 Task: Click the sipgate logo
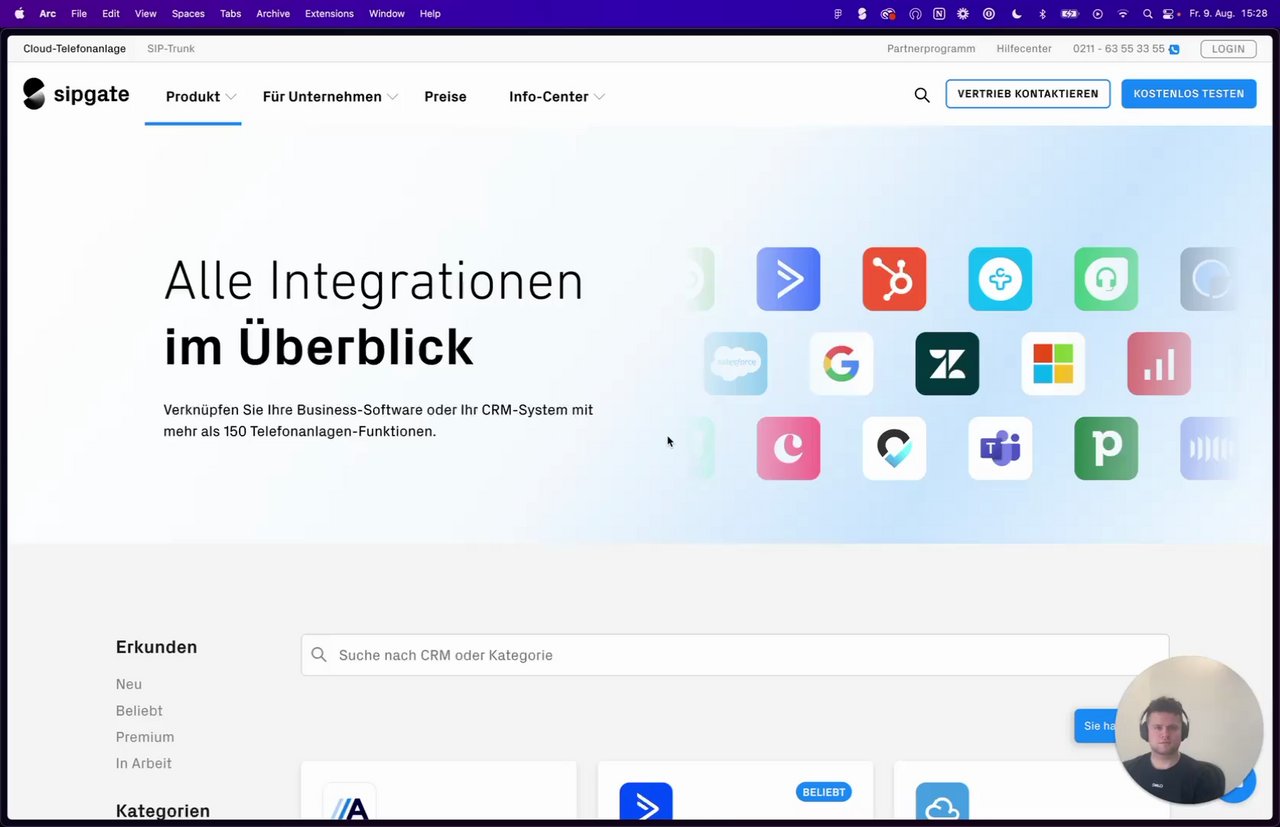[76, 94]
